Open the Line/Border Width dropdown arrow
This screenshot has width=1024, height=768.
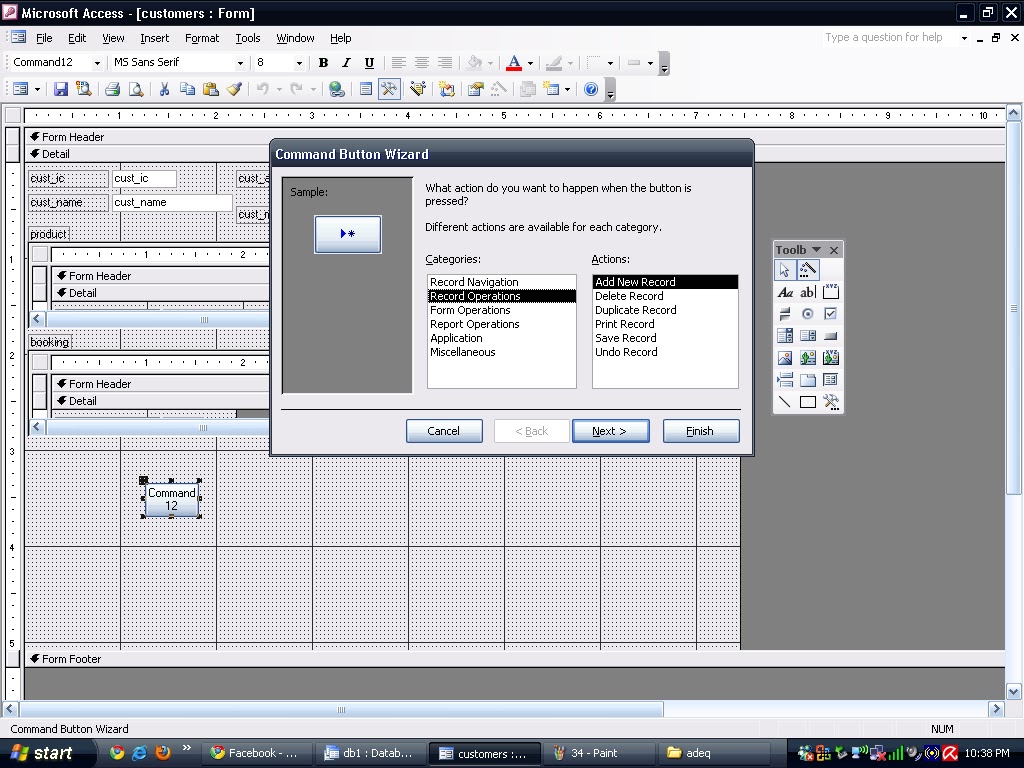(610, 63)
